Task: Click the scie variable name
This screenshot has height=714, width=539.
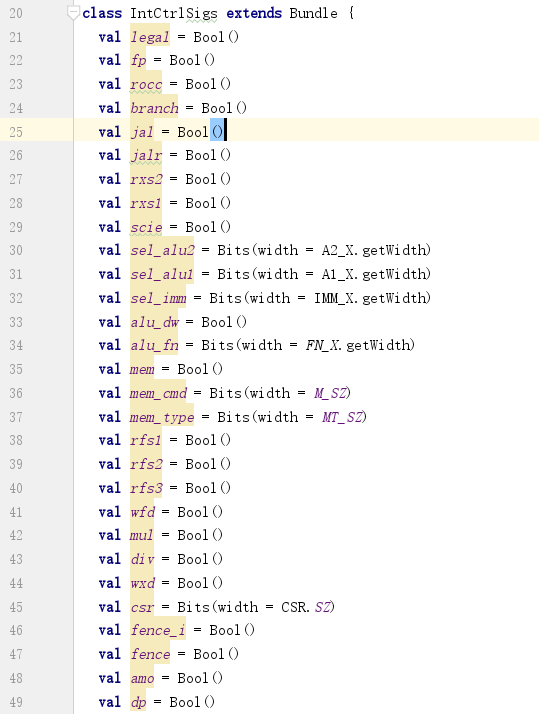Action: (146, 227)
